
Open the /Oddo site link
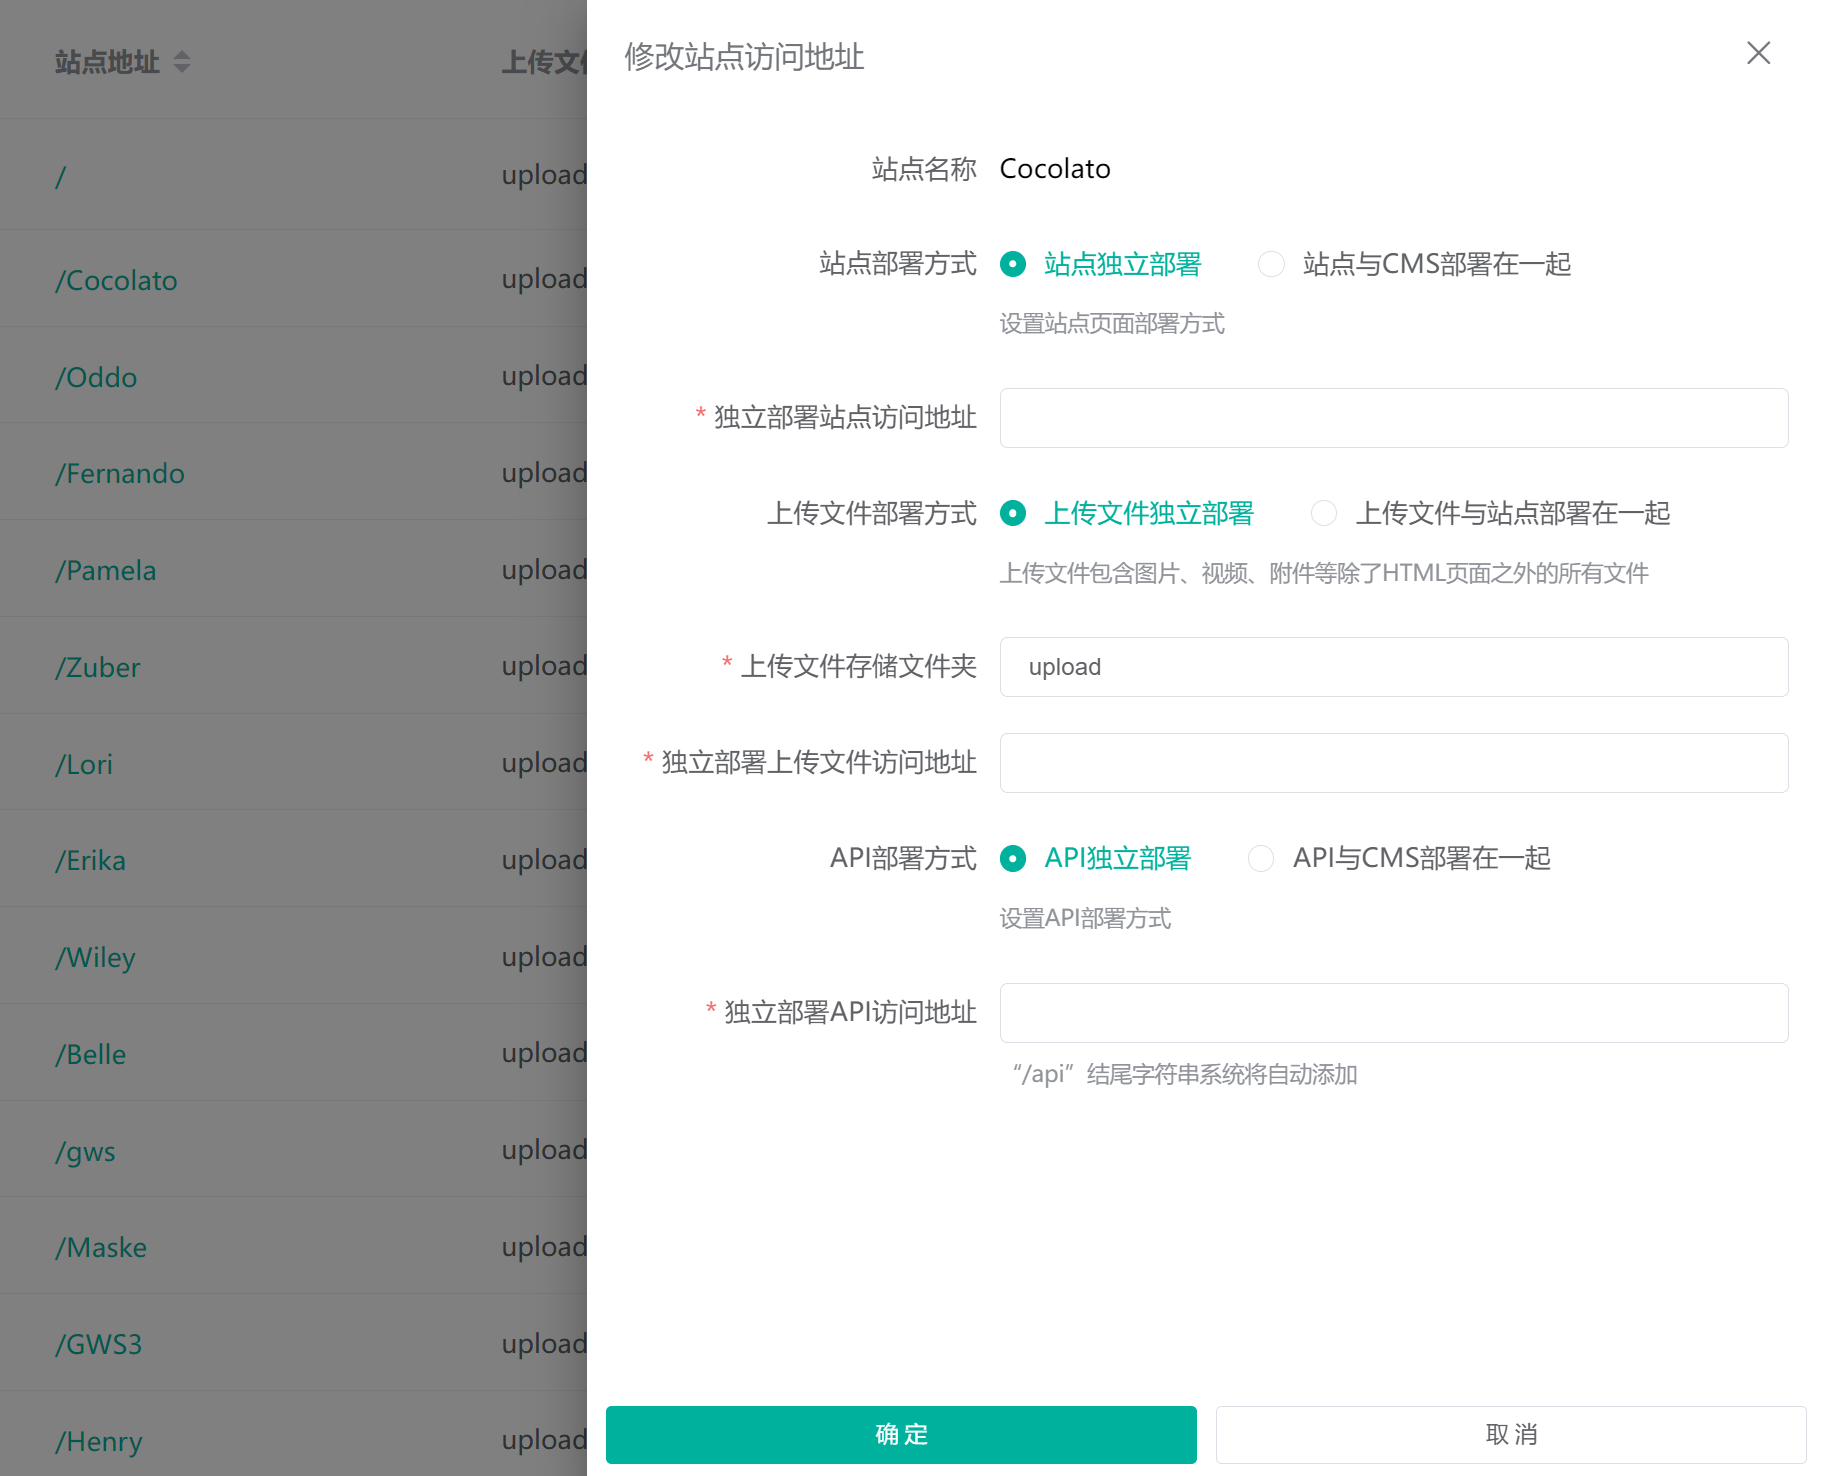tap(95, 377)
